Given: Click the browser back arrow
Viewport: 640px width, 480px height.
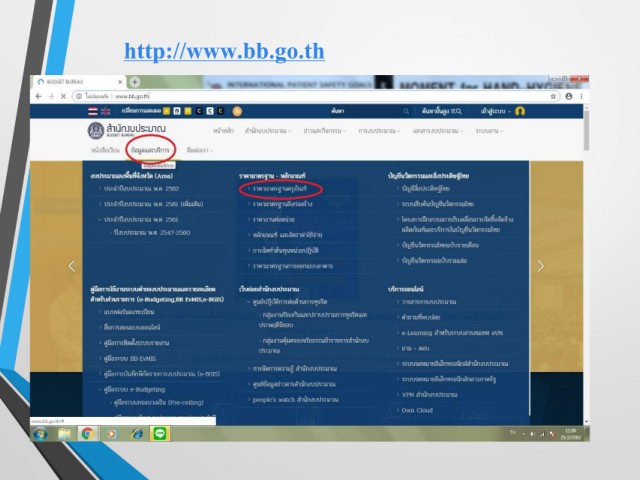Looking at the screenshot, I should pyautogui.click(x=40, y=95).
